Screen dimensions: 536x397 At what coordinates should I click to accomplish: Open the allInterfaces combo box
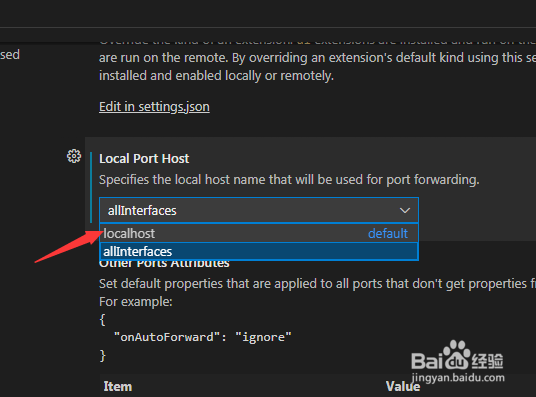pos(259,210)
